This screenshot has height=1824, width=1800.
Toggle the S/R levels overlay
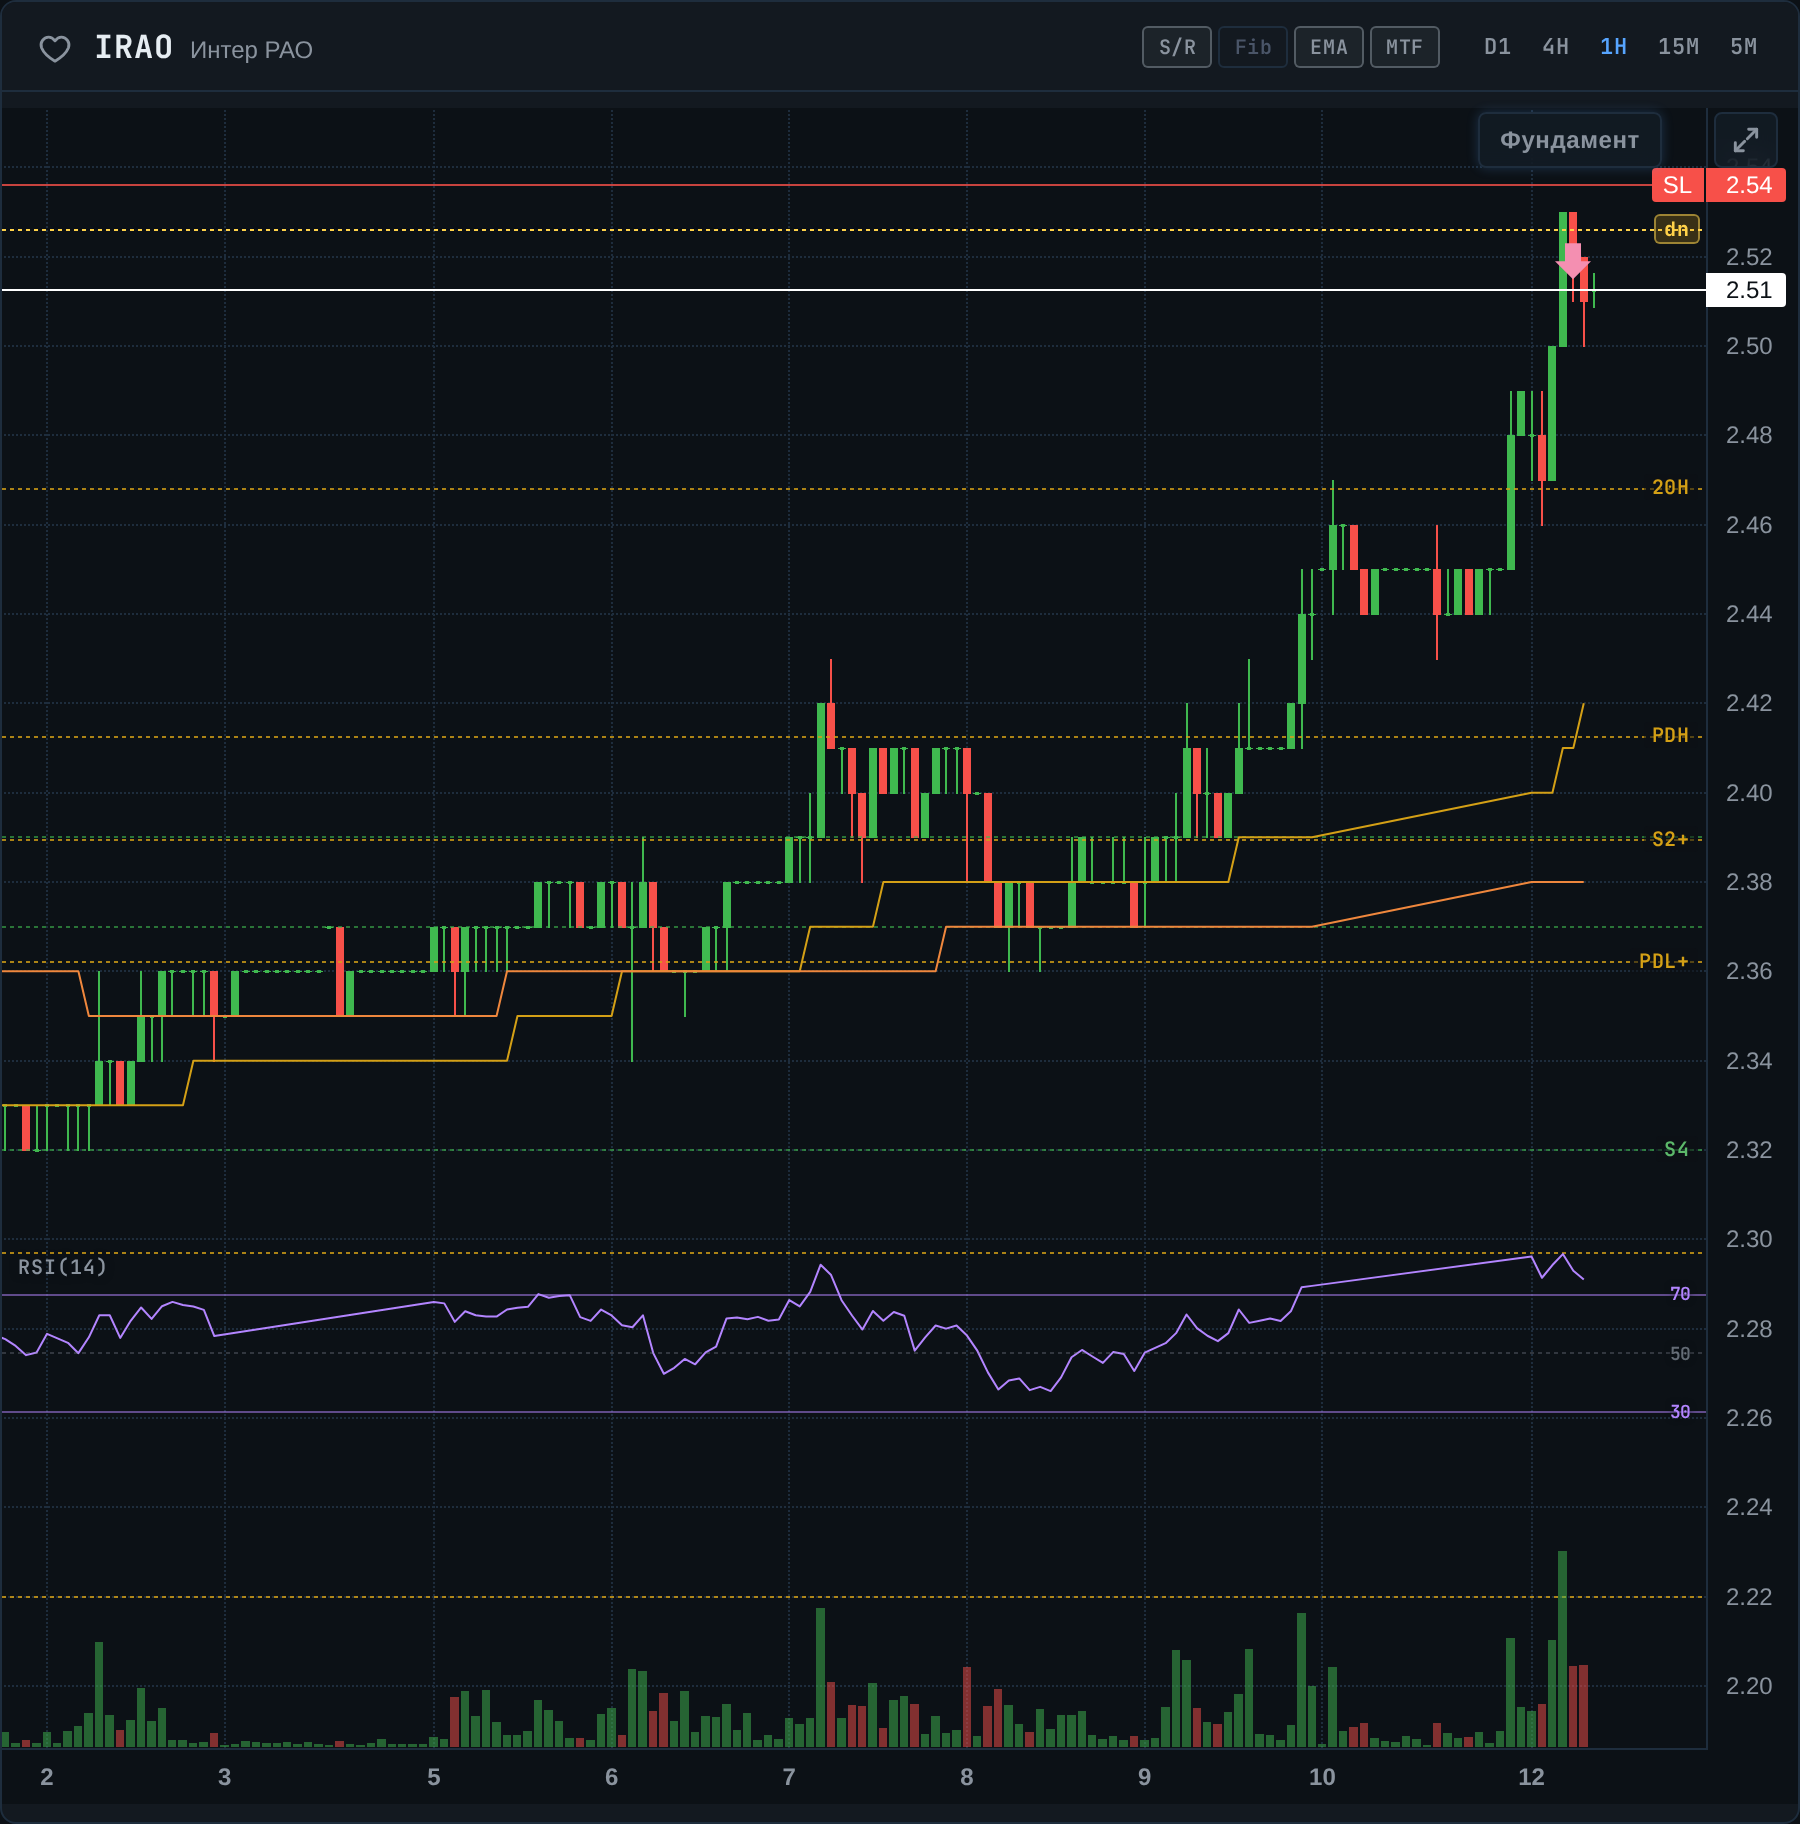1177,47
